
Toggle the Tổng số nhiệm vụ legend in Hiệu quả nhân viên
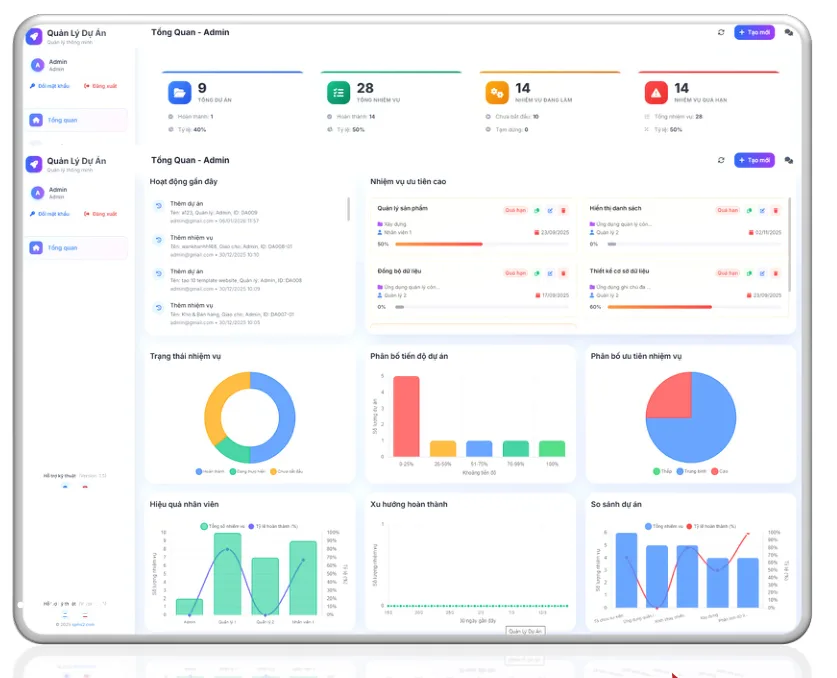[223, 526]
